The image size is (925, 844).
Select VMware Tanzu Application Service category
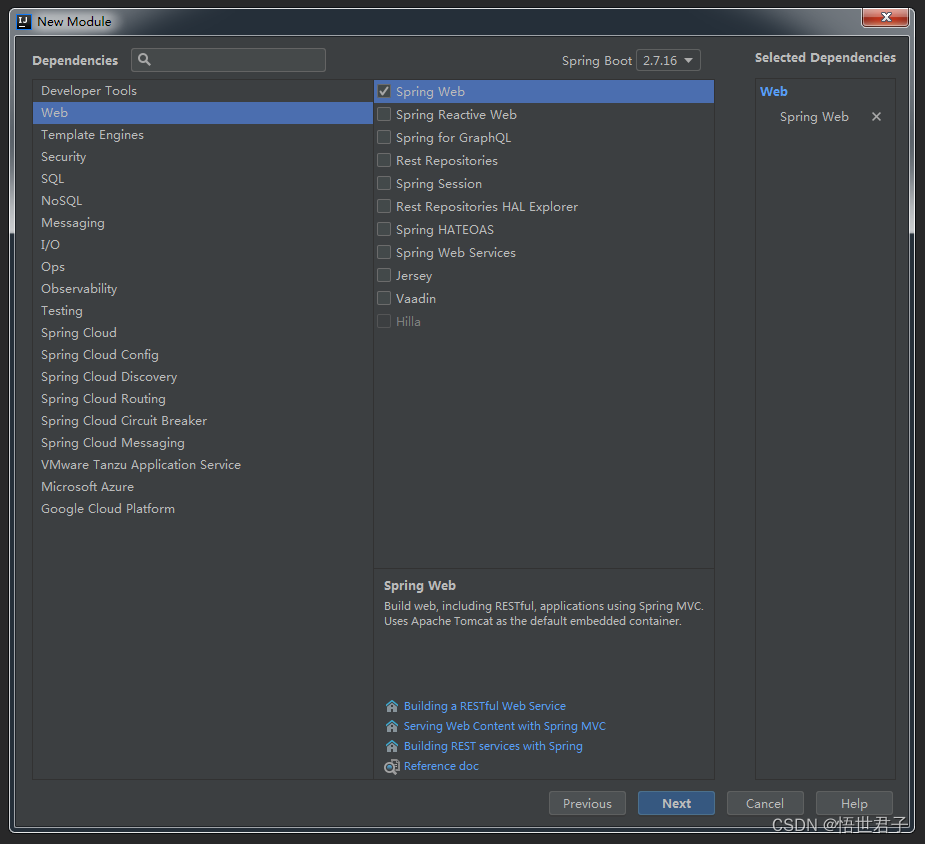click(x=203, y=465)
